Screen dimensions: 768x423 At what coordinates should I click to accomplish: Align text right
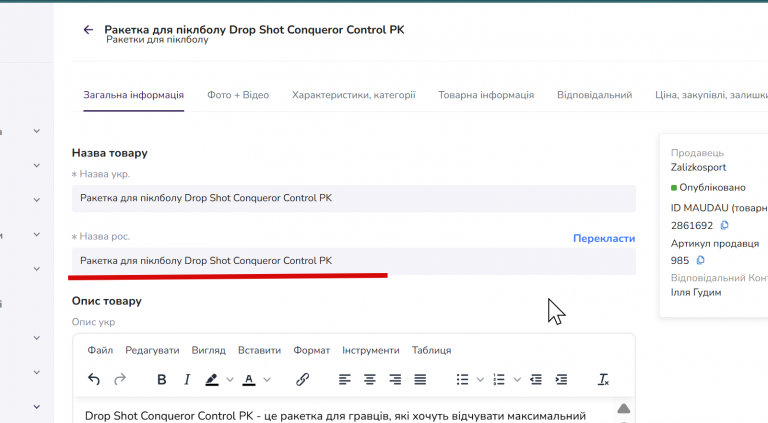click(395, 379)
